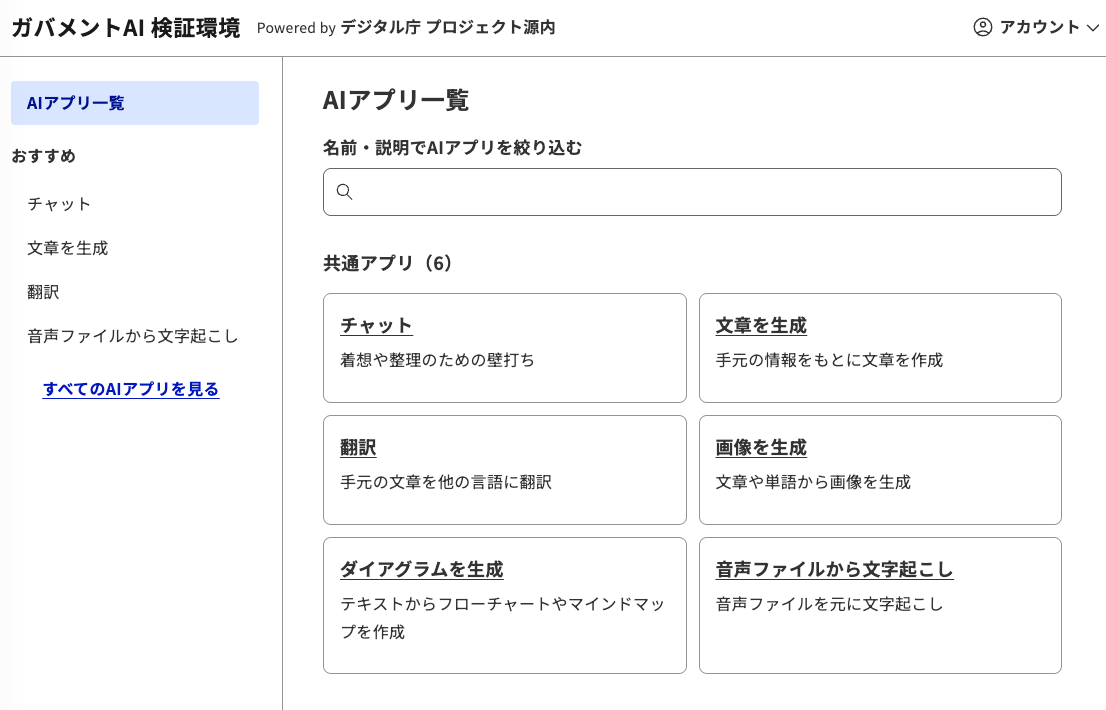
Task: Click the search magnifier icon
Action: pyautogui.click(x=345, y=191)
